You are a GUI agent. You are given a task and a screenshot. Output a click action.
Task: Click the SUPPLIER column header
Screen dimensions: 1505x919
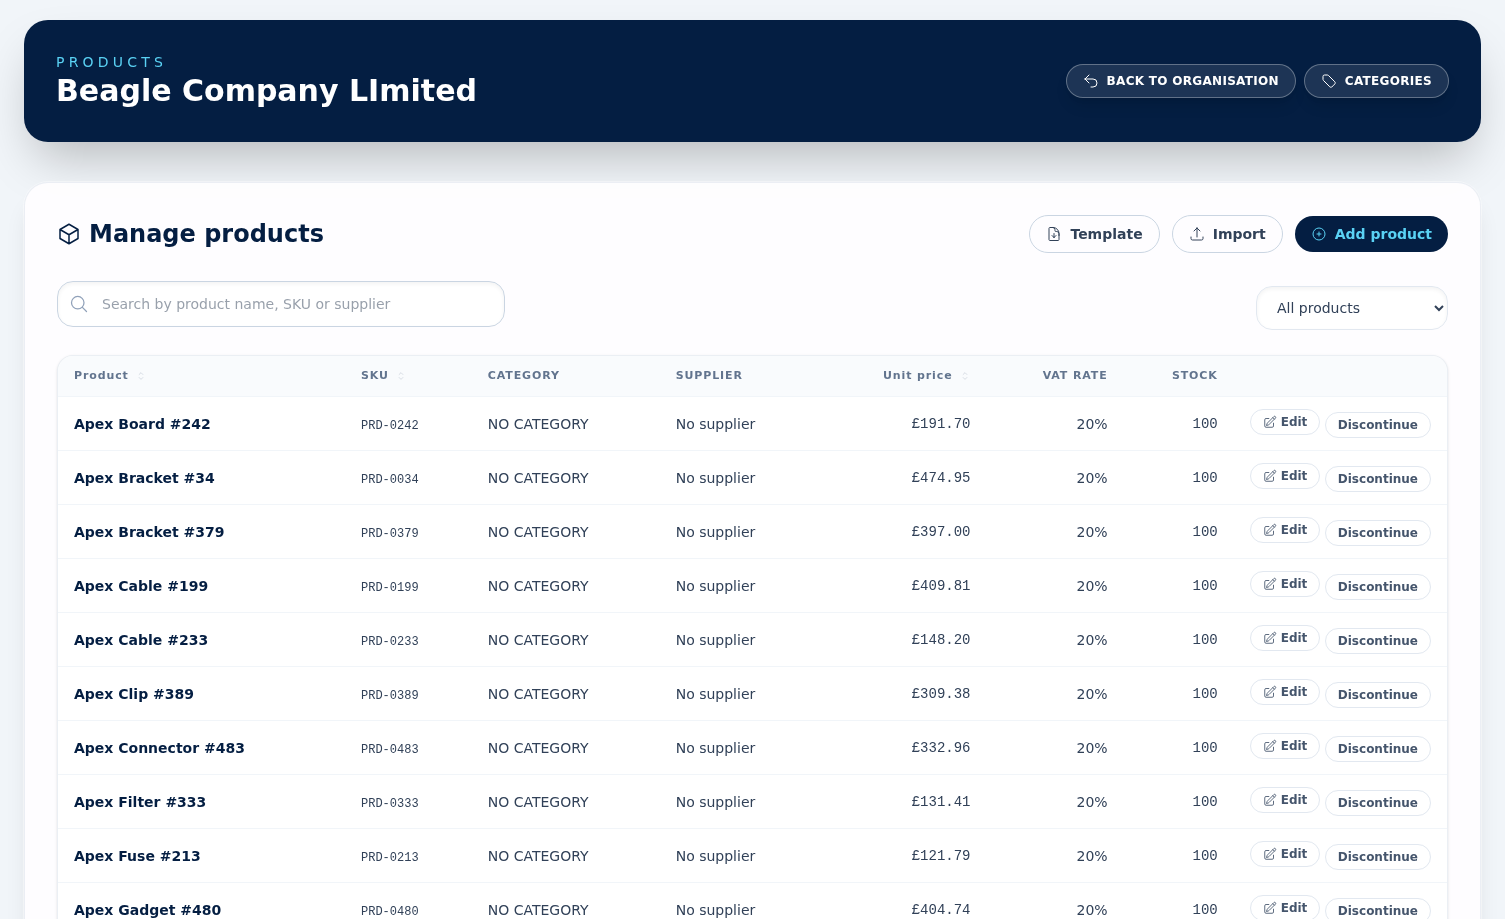(x=709, y=376)
